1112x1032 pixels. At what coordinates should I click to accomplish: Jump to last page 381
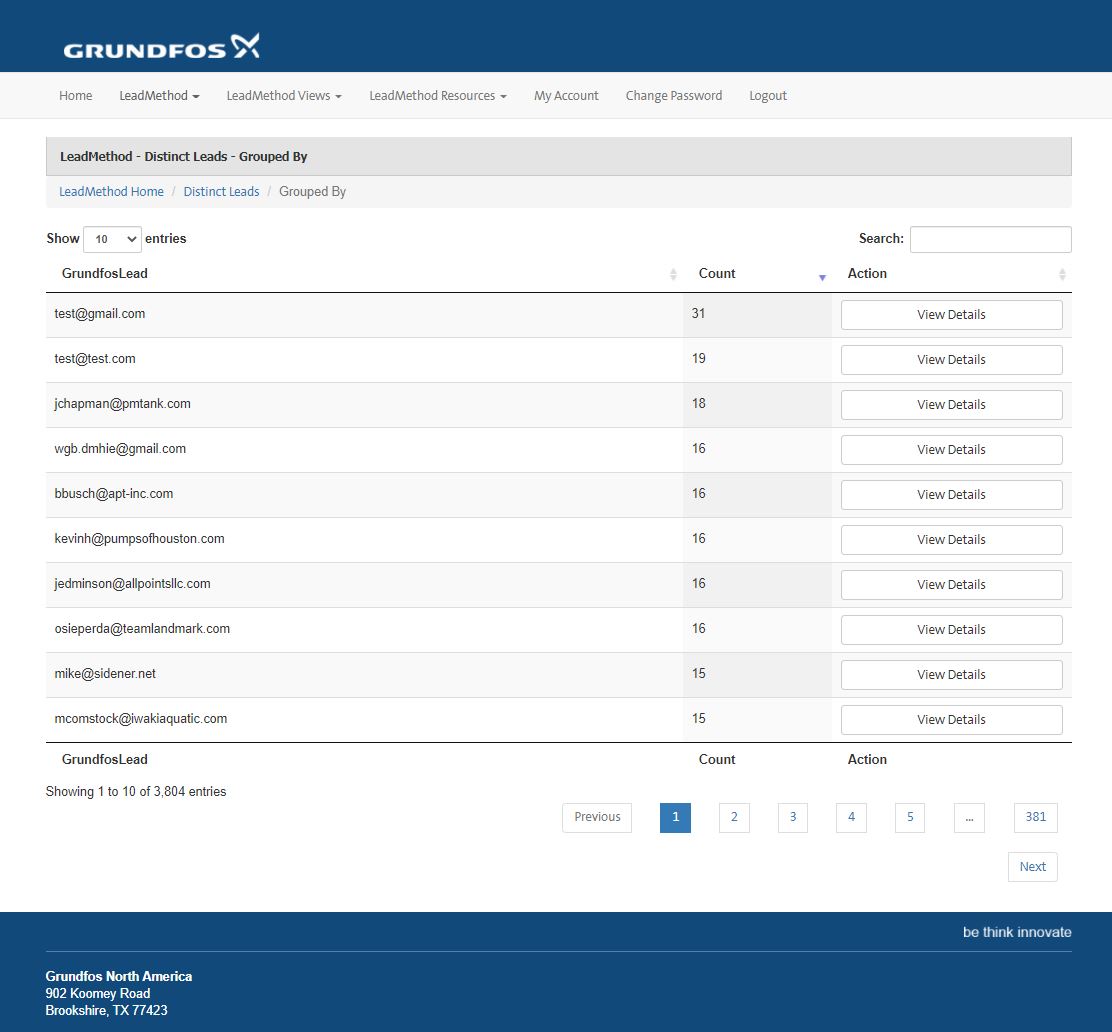point(1035,817)
